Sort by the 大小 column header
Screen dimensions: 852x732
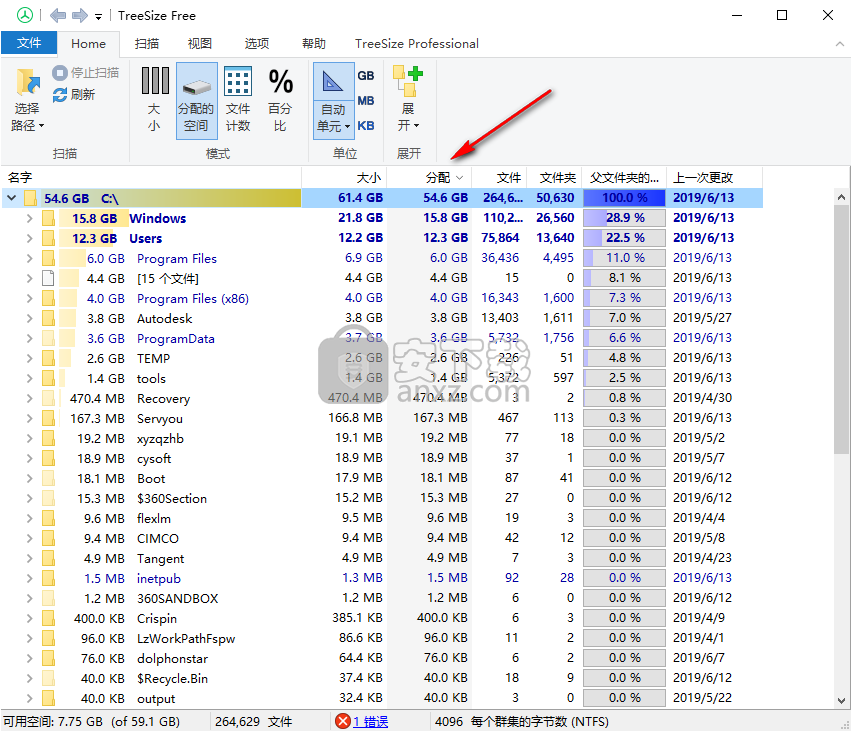[344, 178]
